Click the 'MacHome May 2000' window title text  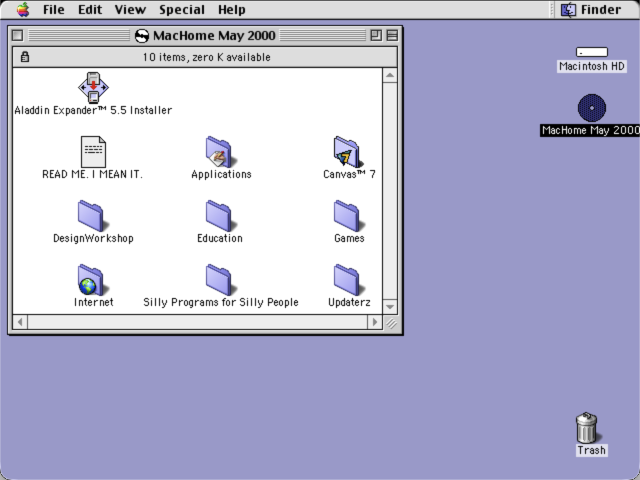point(214,36)
